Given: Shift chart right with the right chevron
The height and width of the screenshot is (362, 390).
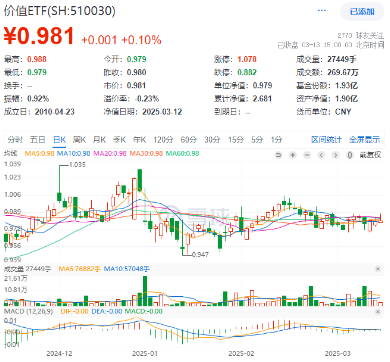Looking at the screenshot, I should [336, 155].
